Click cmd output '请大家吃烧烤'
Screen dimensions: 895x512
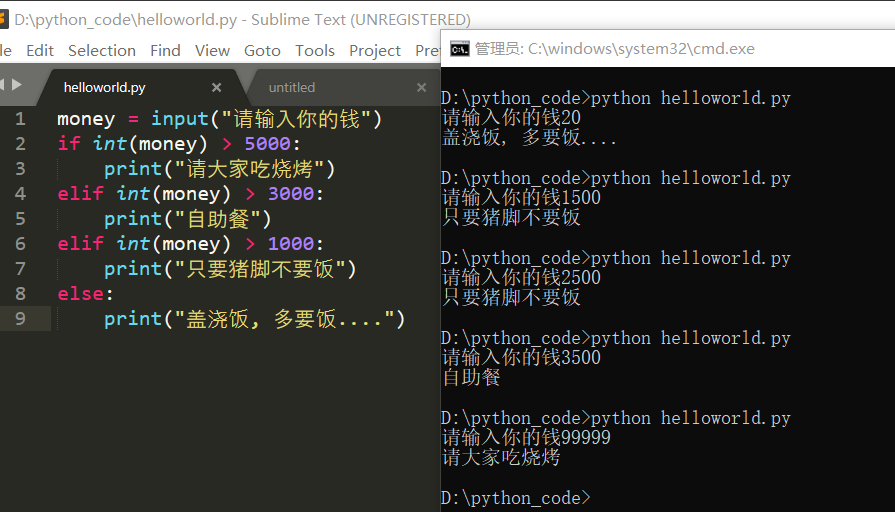coord(501,457)
